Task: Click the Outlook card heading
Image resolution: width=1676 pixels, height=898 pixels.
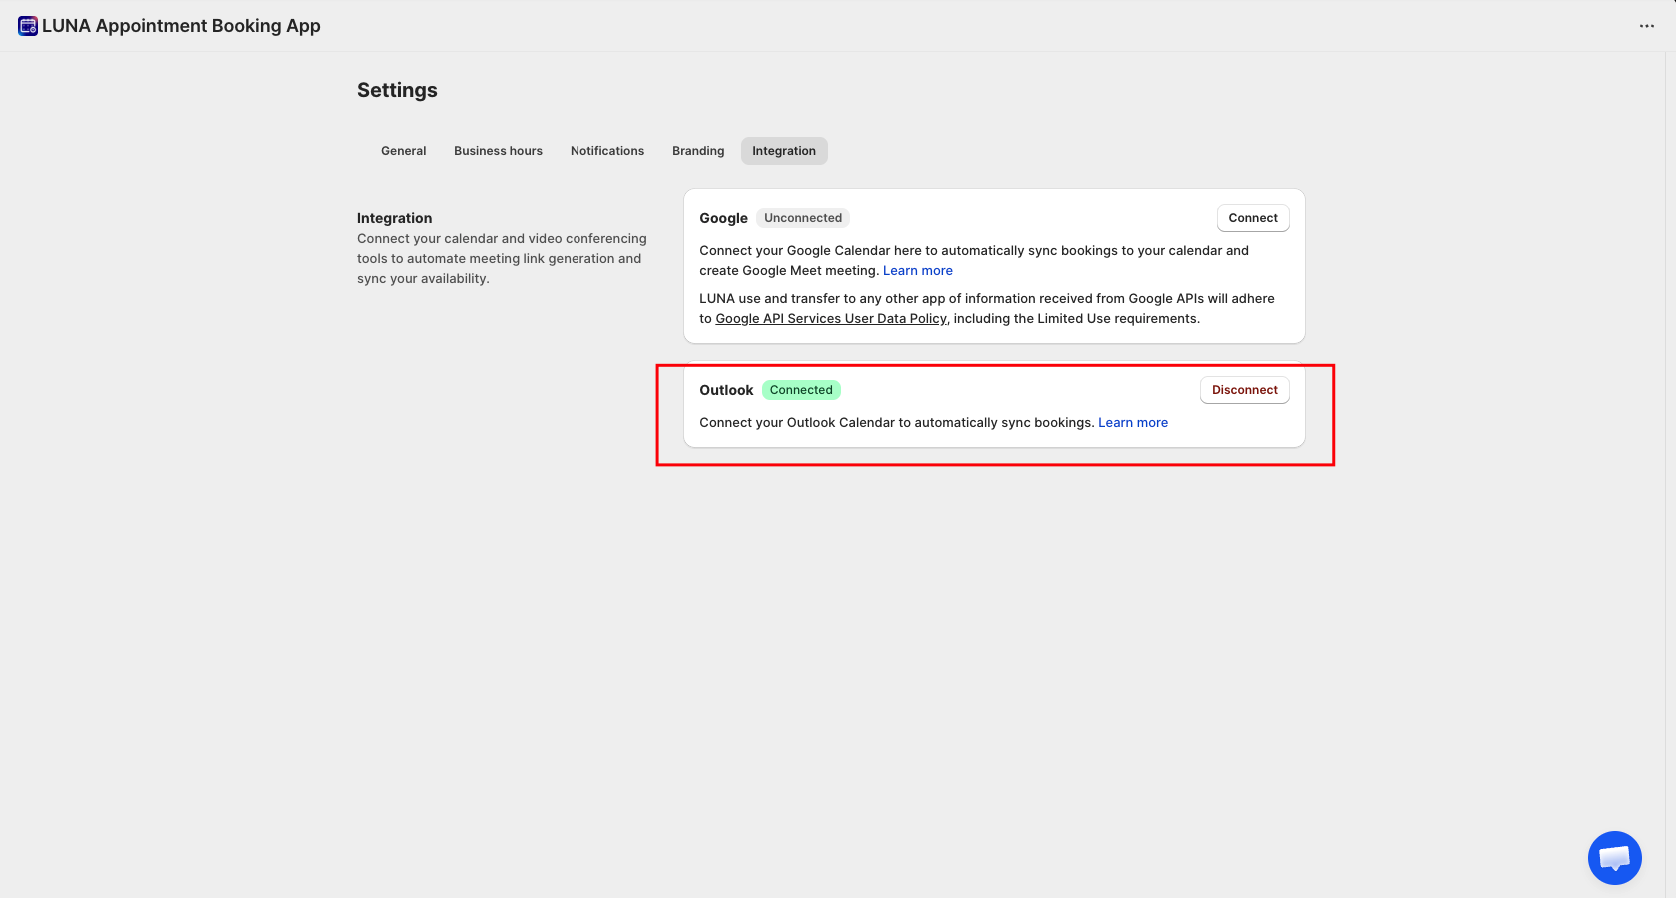Action: 726,390
